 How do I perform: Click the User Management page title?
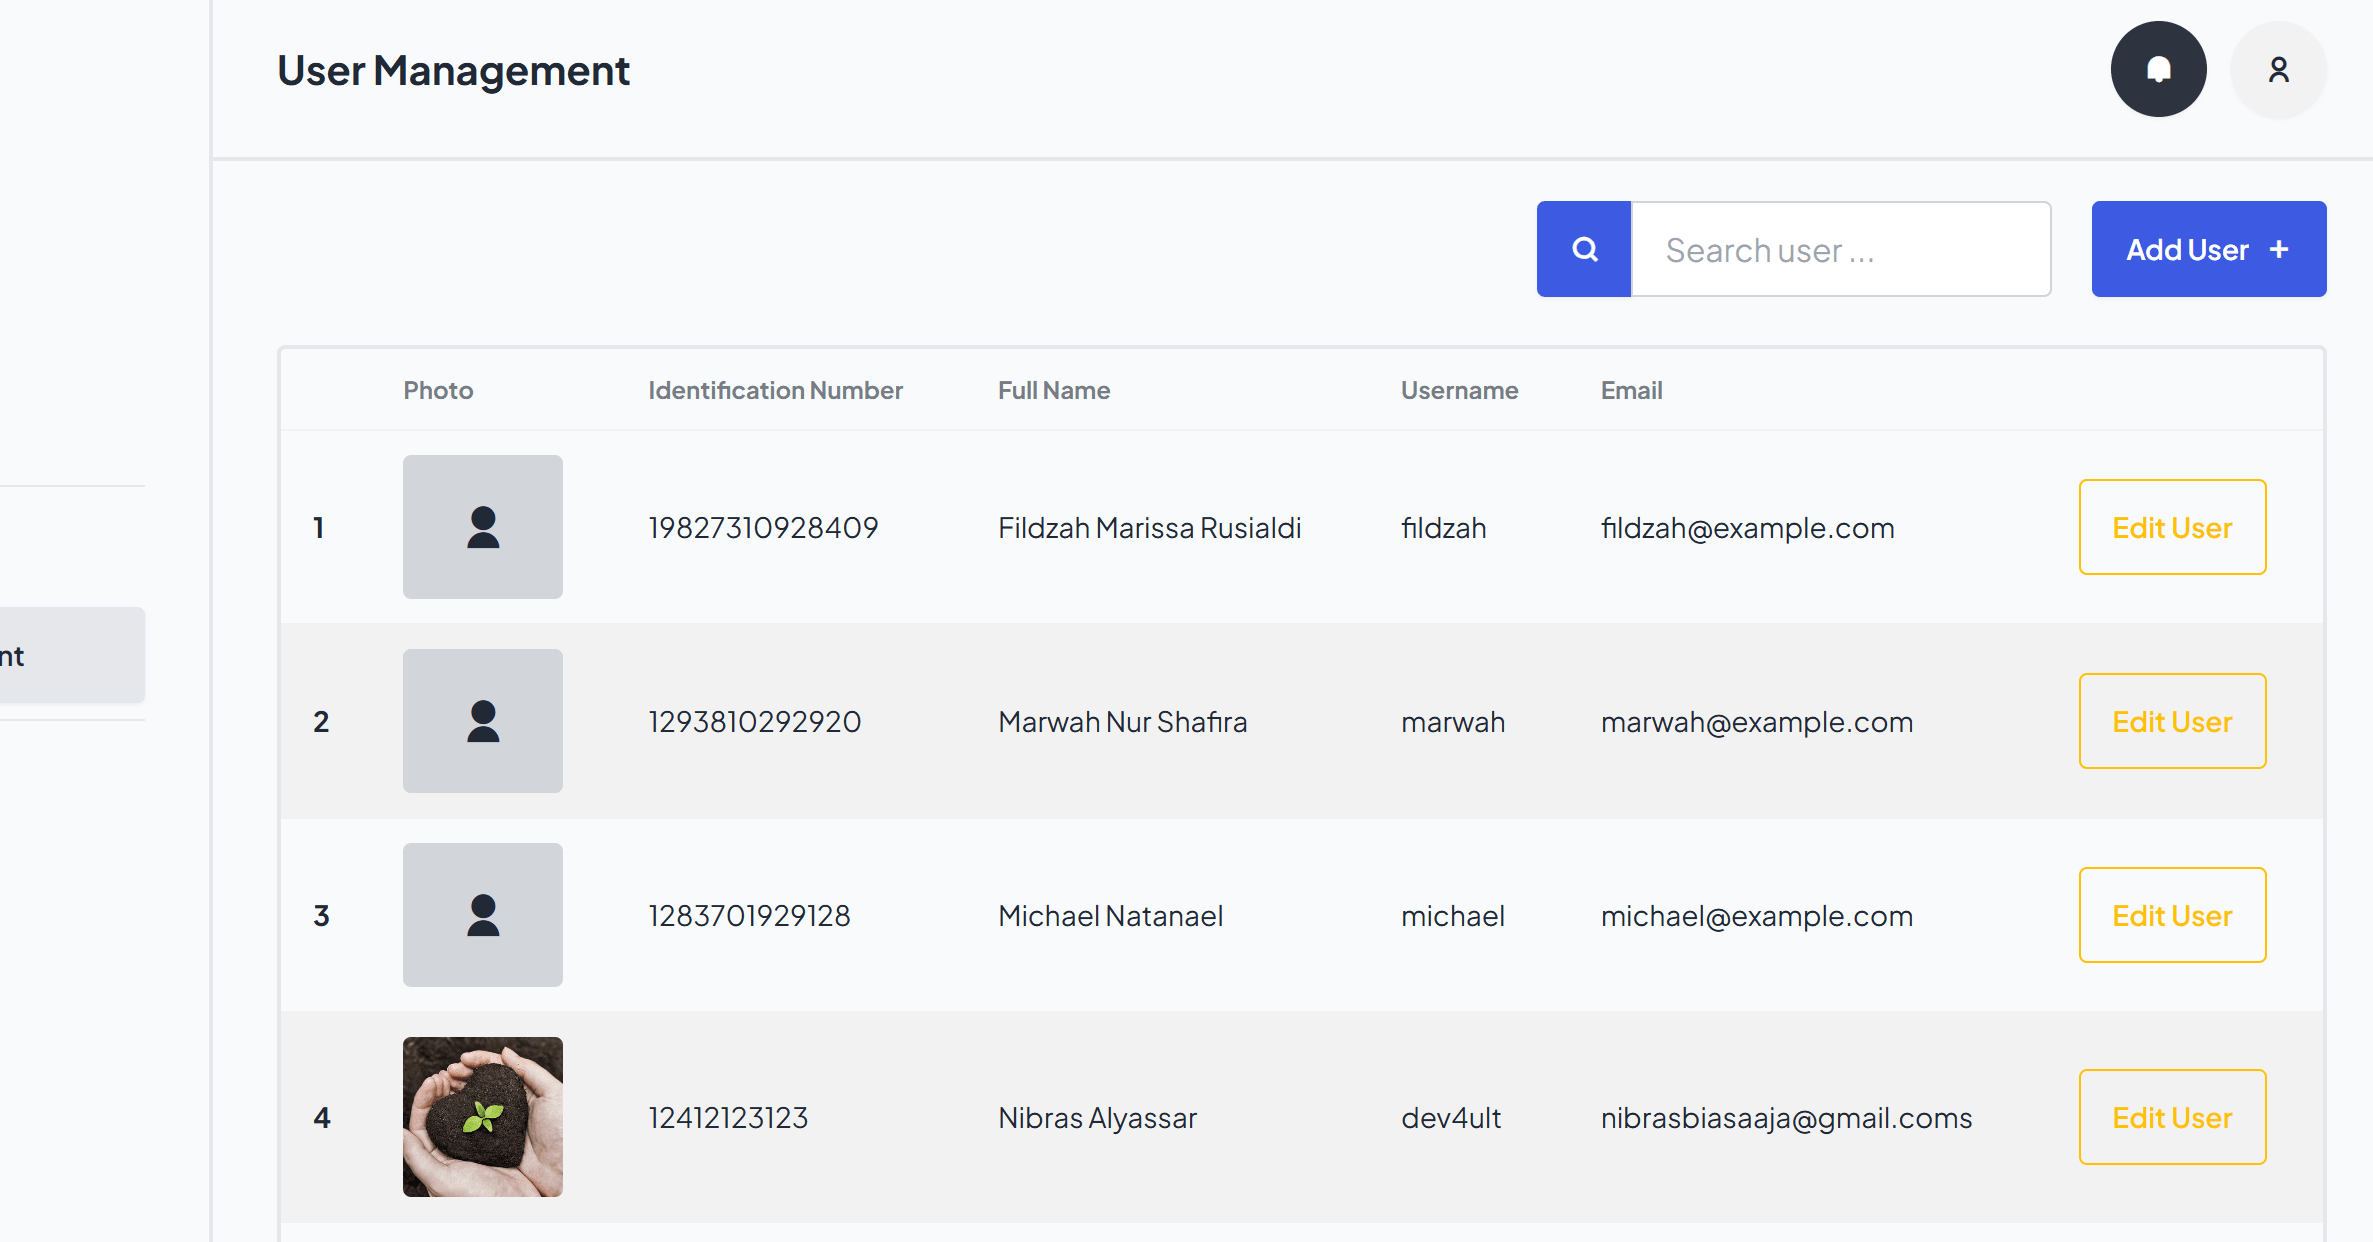(453, 71)
